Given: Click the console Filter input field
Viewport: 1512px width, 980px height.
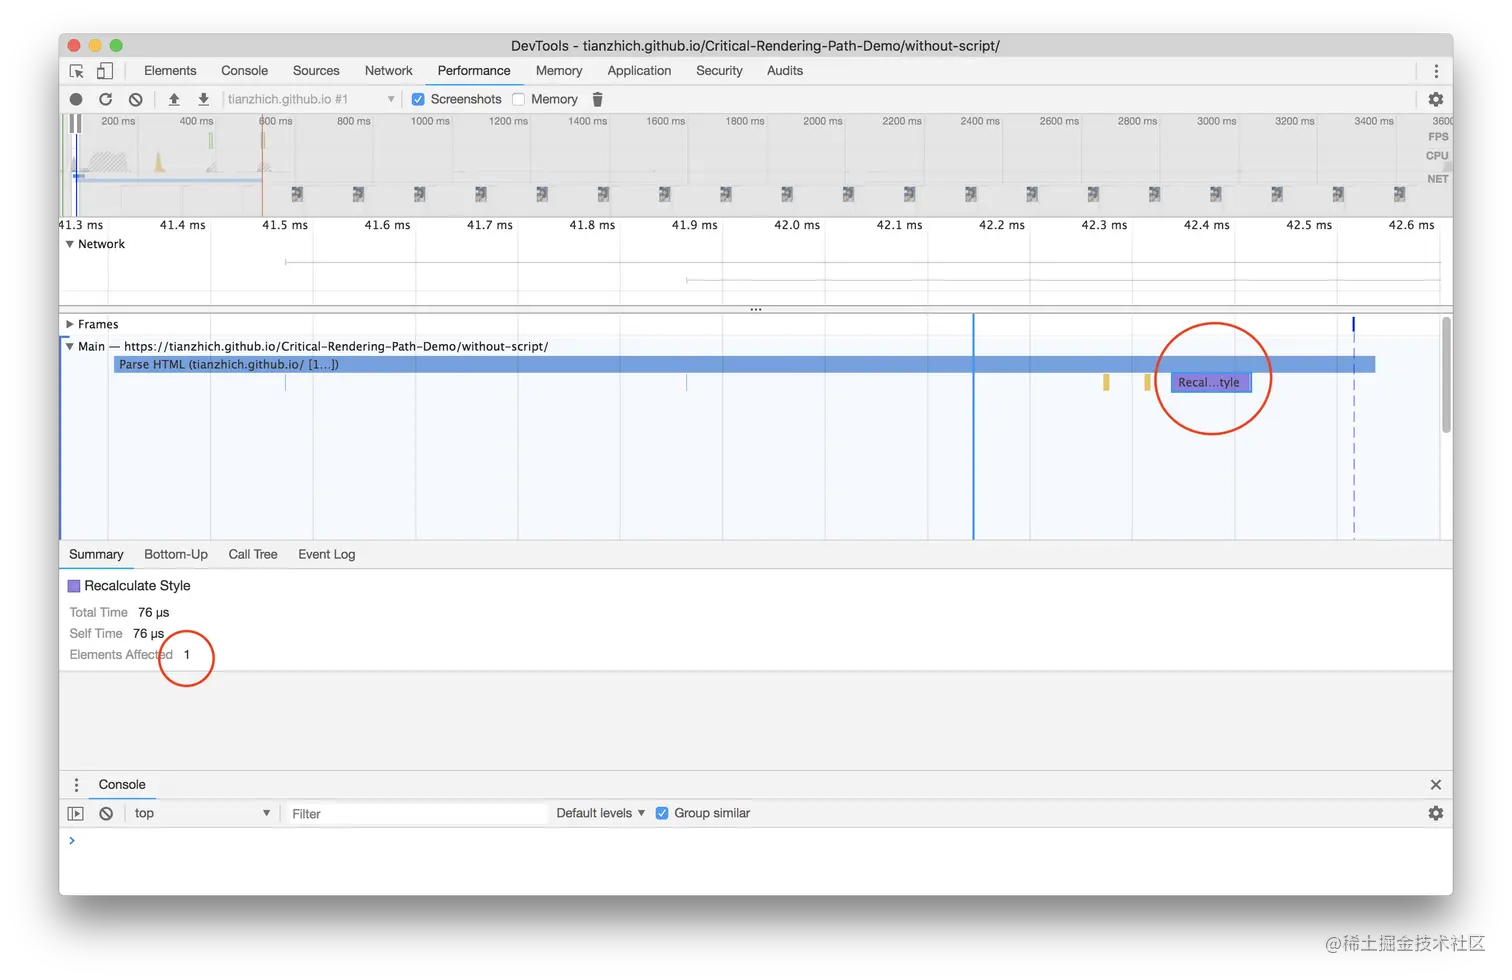Looking at the screenshot, I should [x=416, y=814].
